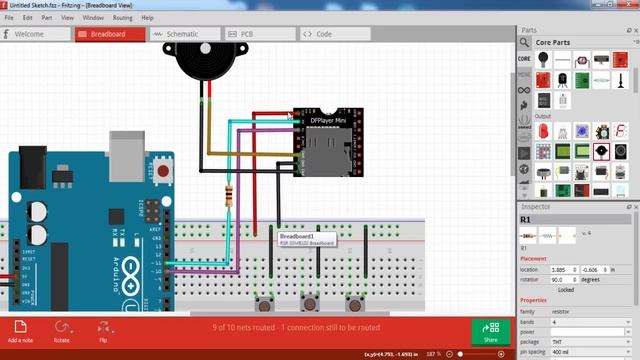Switch to the Welcome tab
Image resolution: width=640 pixels, height=360 pixels.
[36, 34]
